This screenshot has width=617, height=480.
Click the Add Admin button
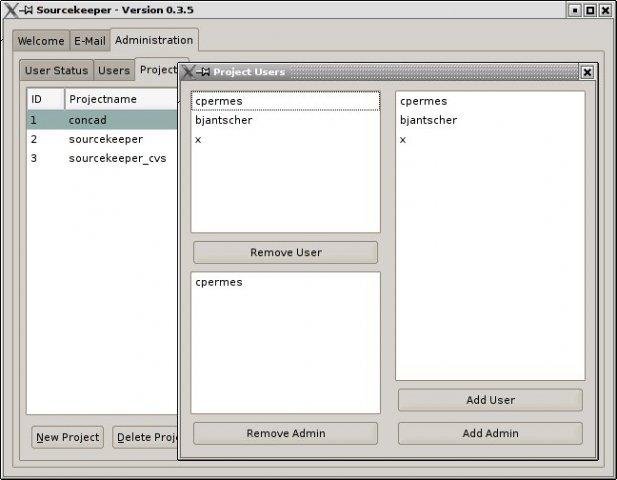490,433
